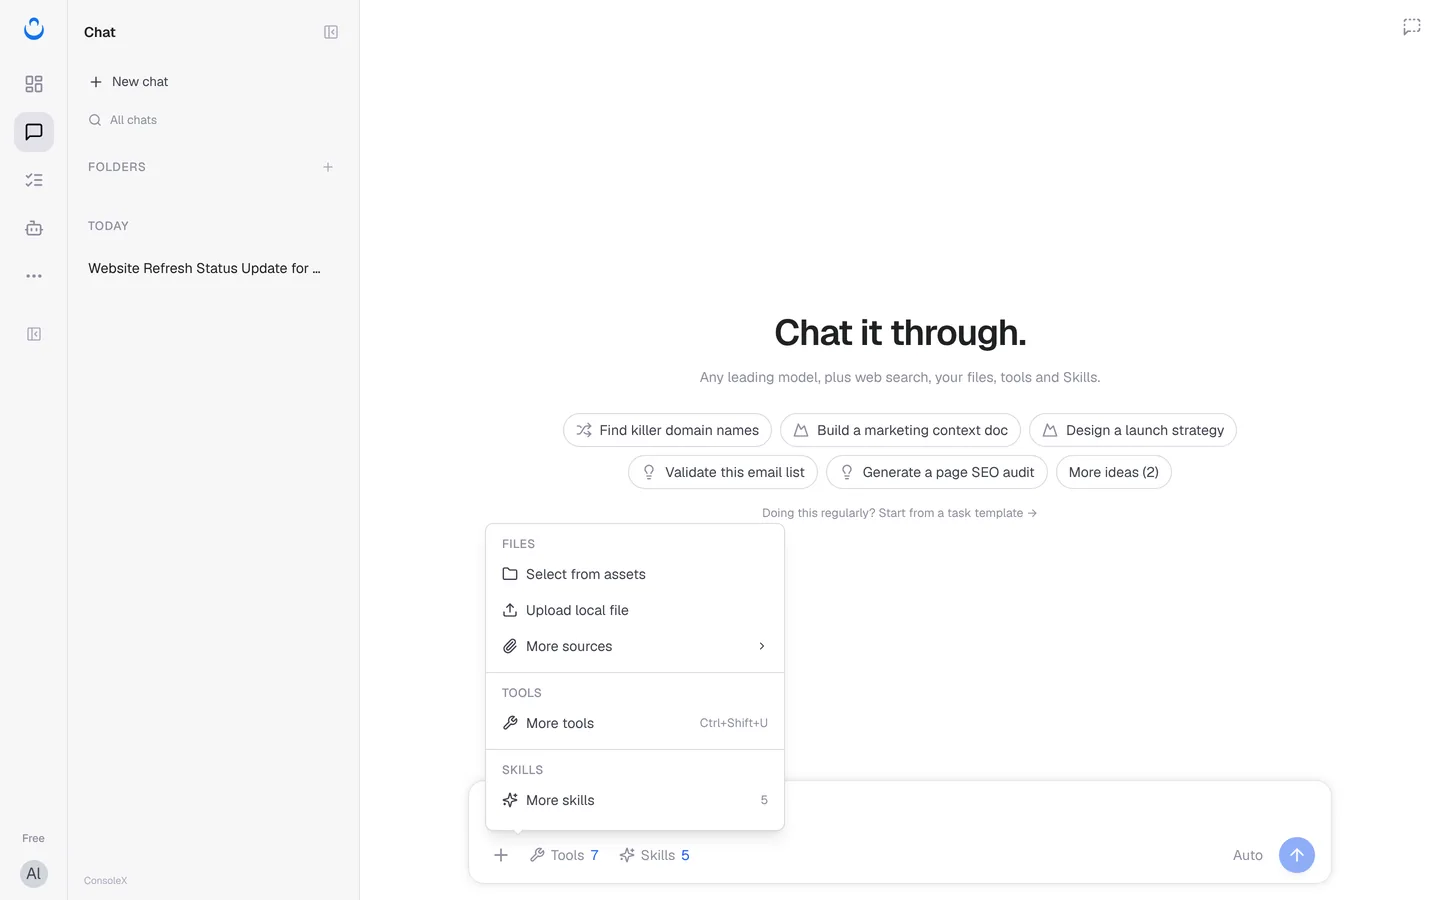
Task: Open Website Refresh Status Update chat
Action: coord(205,268)
